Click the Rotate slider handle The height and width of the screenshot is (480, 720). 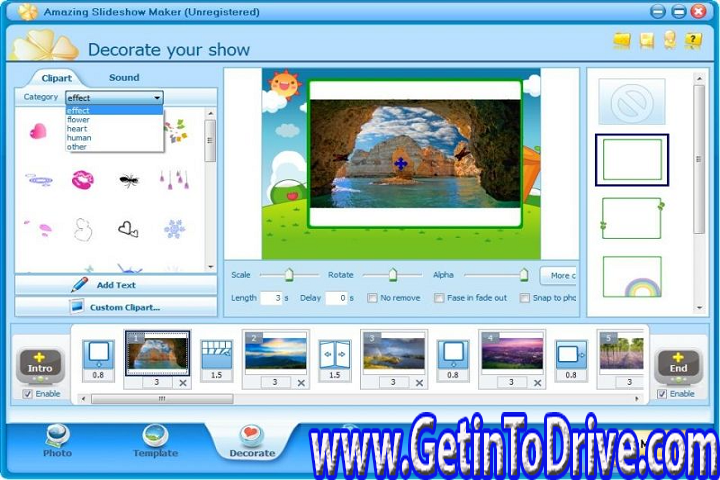pos(393,275)
